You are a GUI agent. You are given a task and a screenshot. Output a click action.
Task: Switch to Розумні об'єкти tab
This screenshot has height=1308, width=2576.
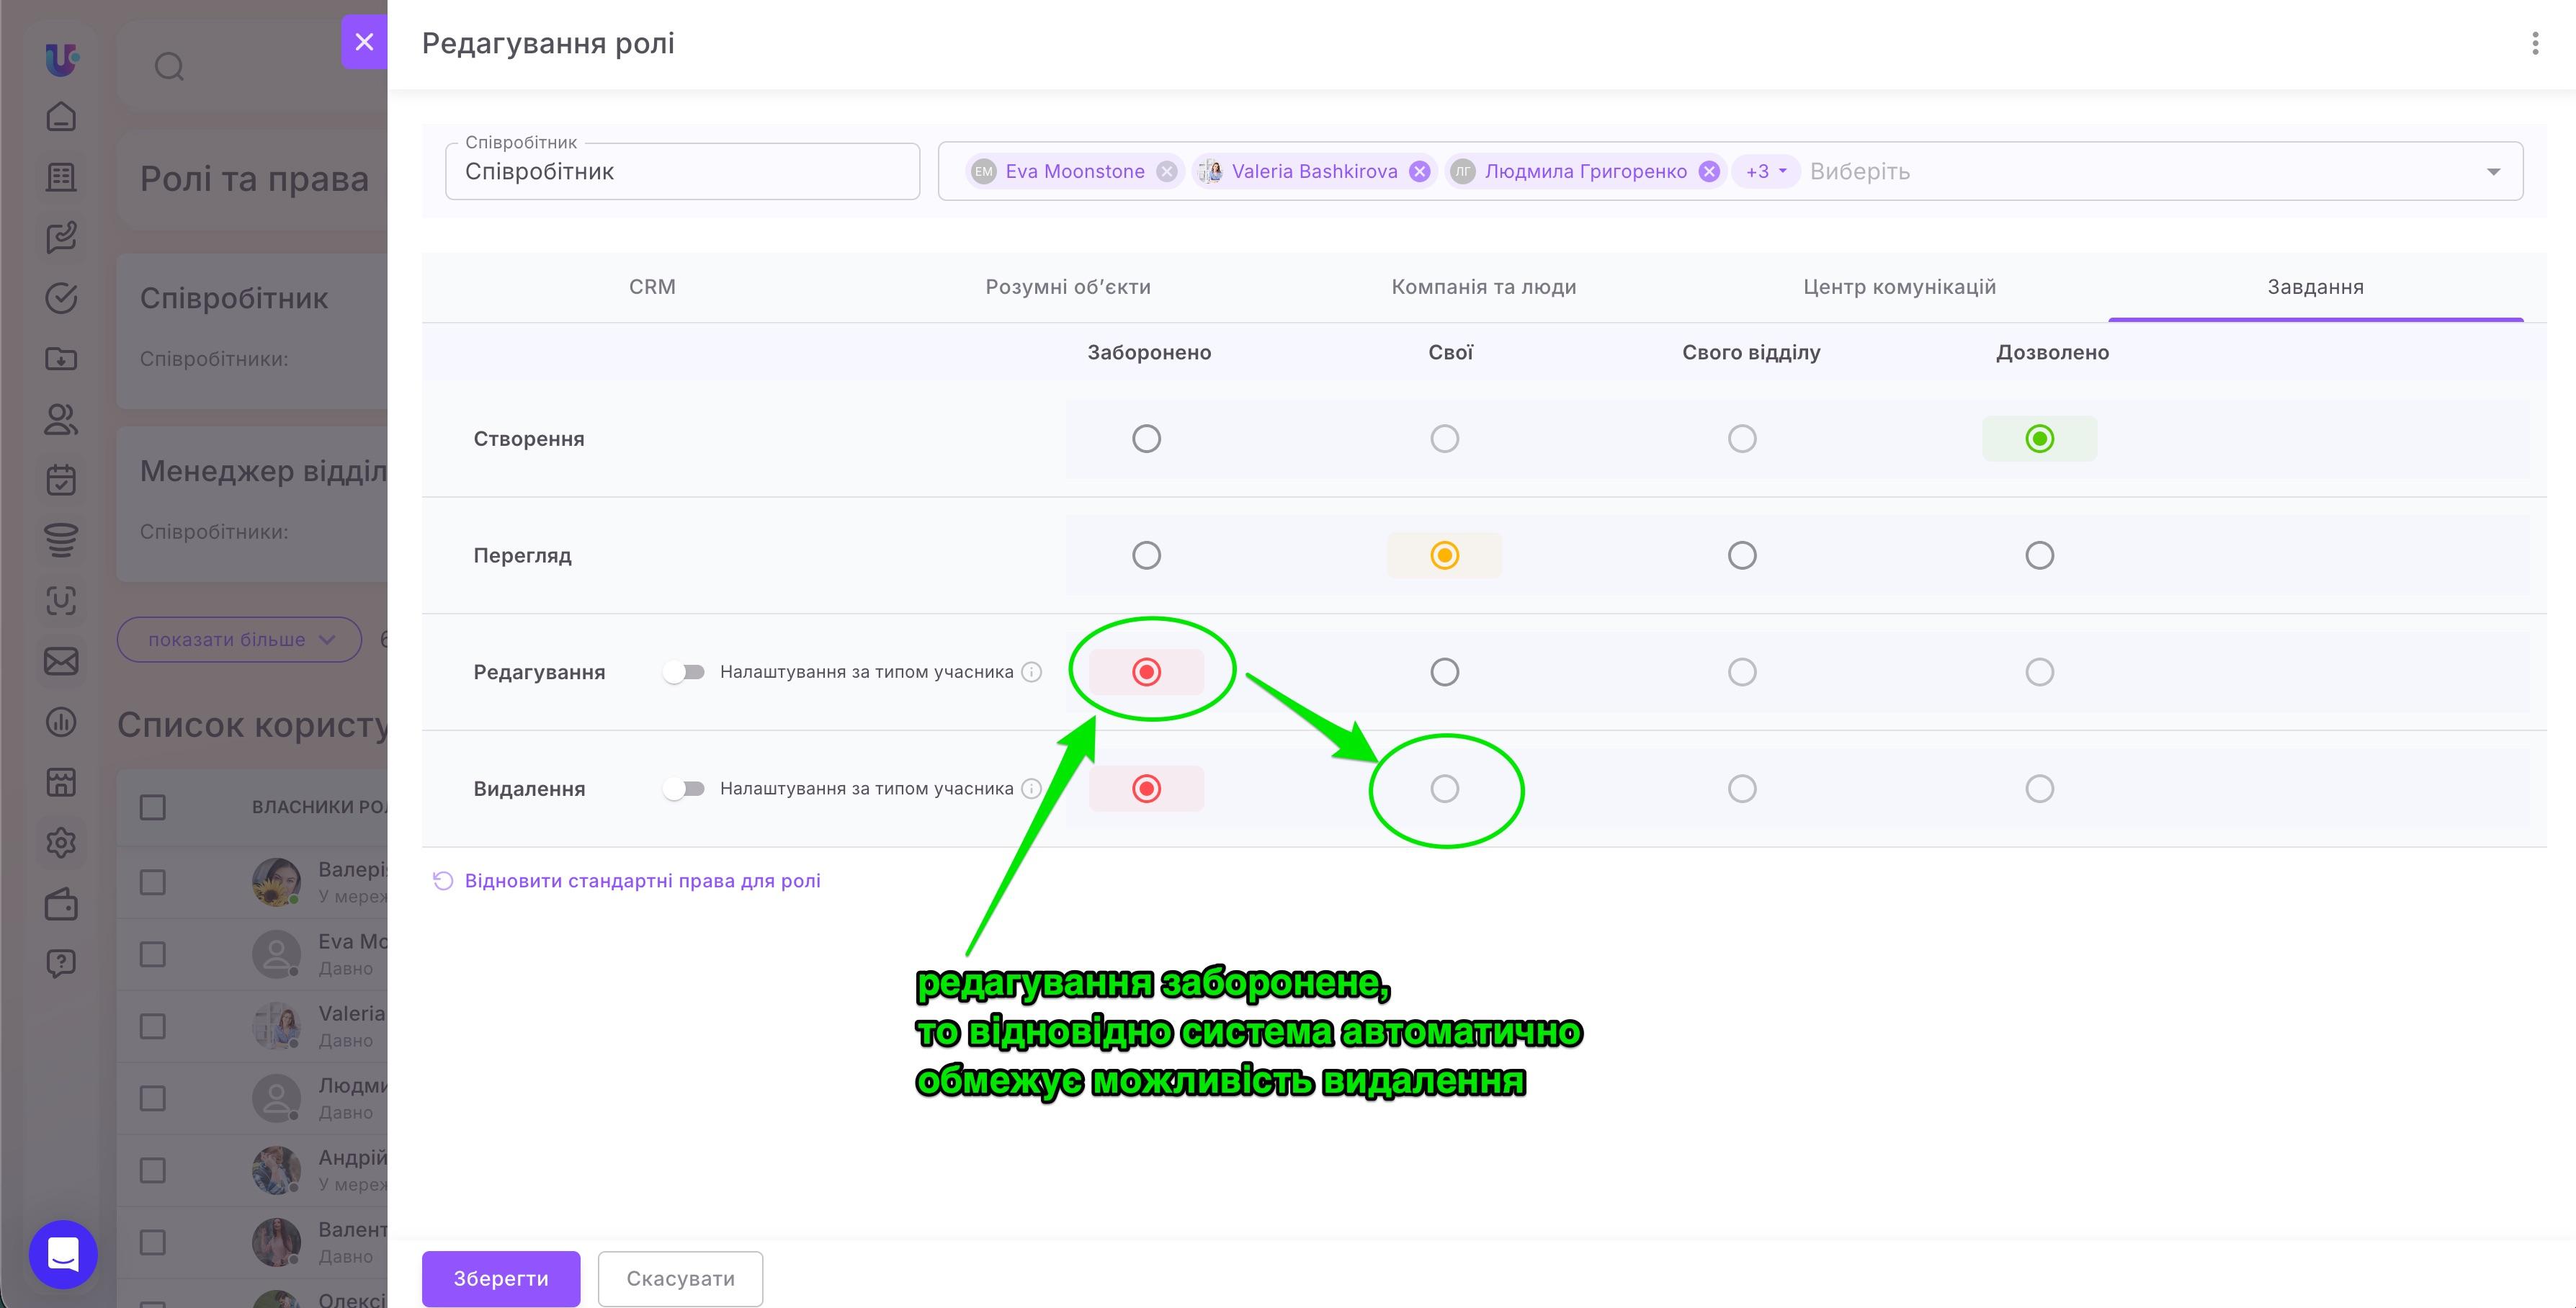pos(1068,287)
